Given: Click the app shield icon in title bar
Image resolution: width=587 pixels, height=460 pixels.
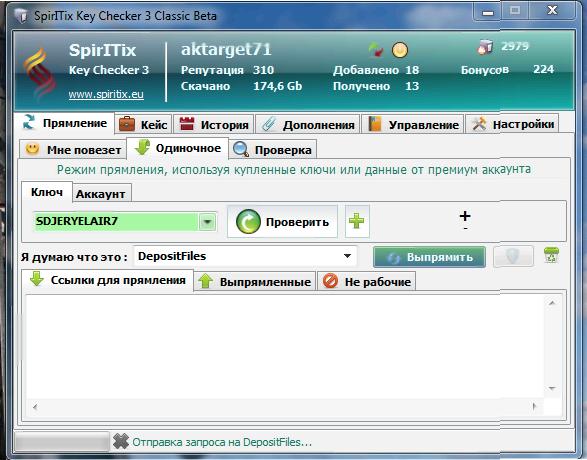Looking at the screenshot, I should [21, 15].
